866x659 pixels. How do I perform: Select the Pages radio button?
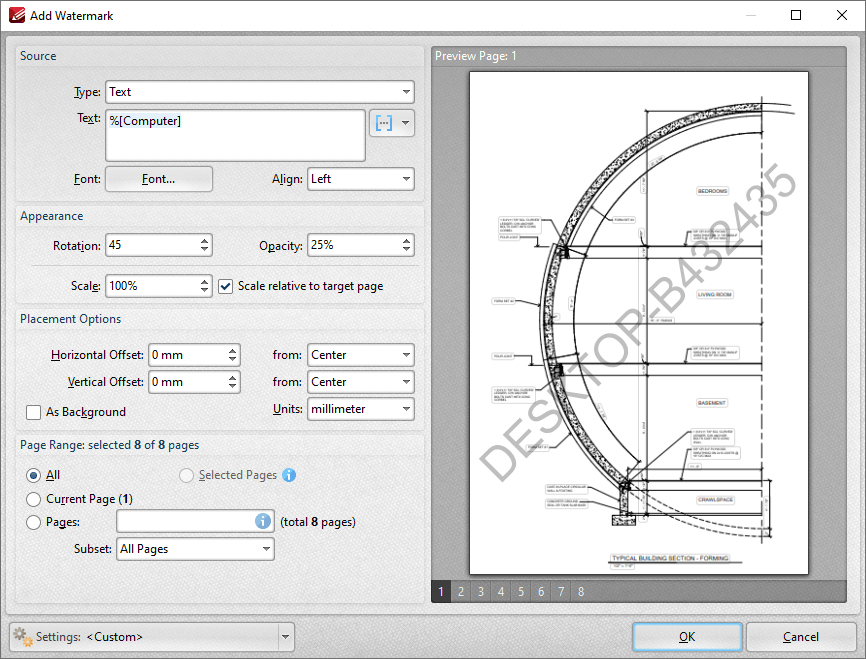[x=31, y=521]
